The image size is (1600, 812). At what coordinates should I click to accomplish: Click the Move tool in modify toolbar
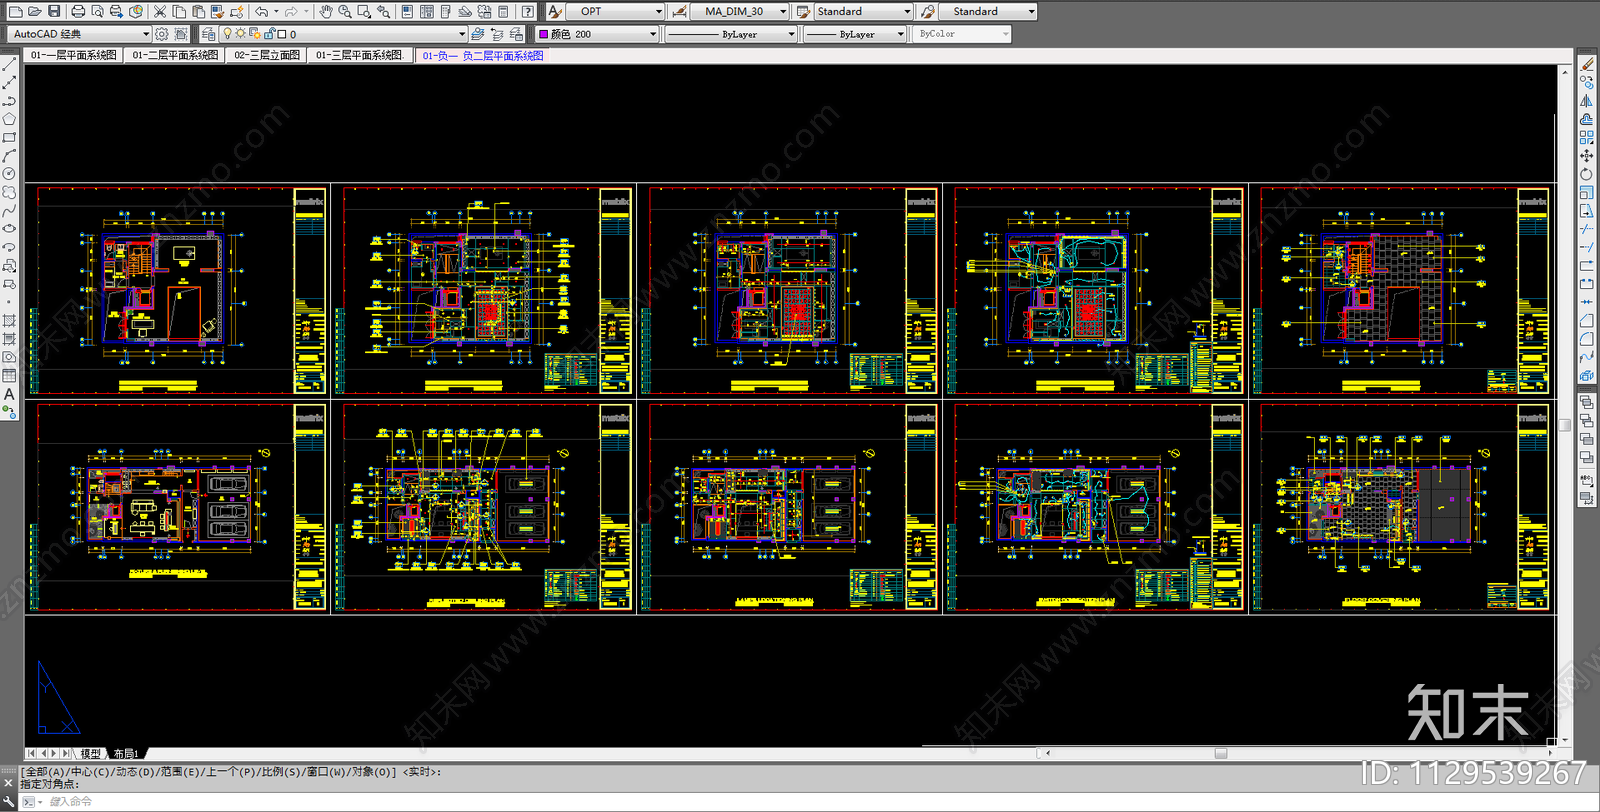tap(1587, 156)
